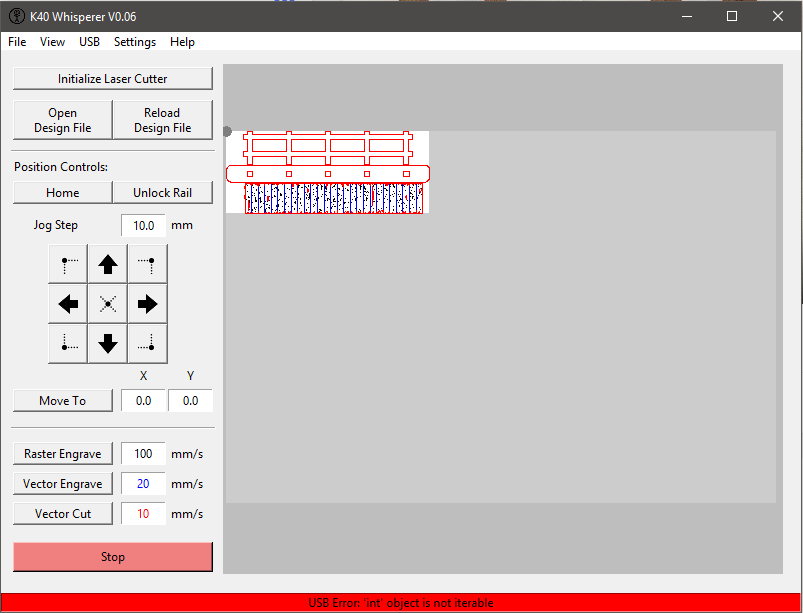The image size is (803, 613).
Task: Click the Raster Engrave speed field
Action: 143,454
